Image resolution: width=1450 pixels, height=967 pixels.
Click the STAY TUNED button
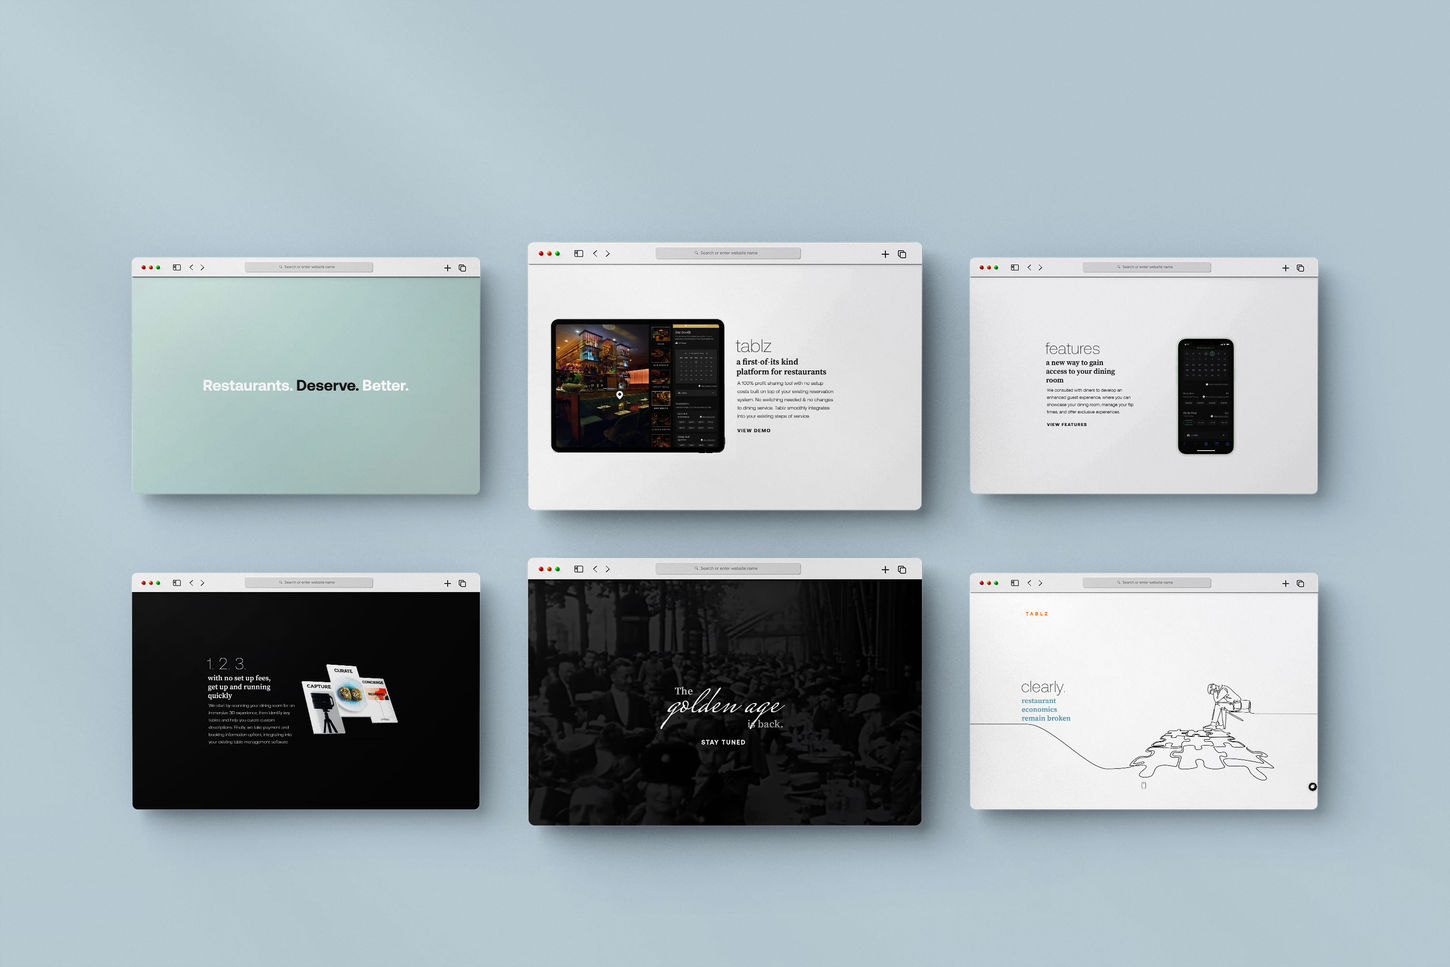point(724,742)
